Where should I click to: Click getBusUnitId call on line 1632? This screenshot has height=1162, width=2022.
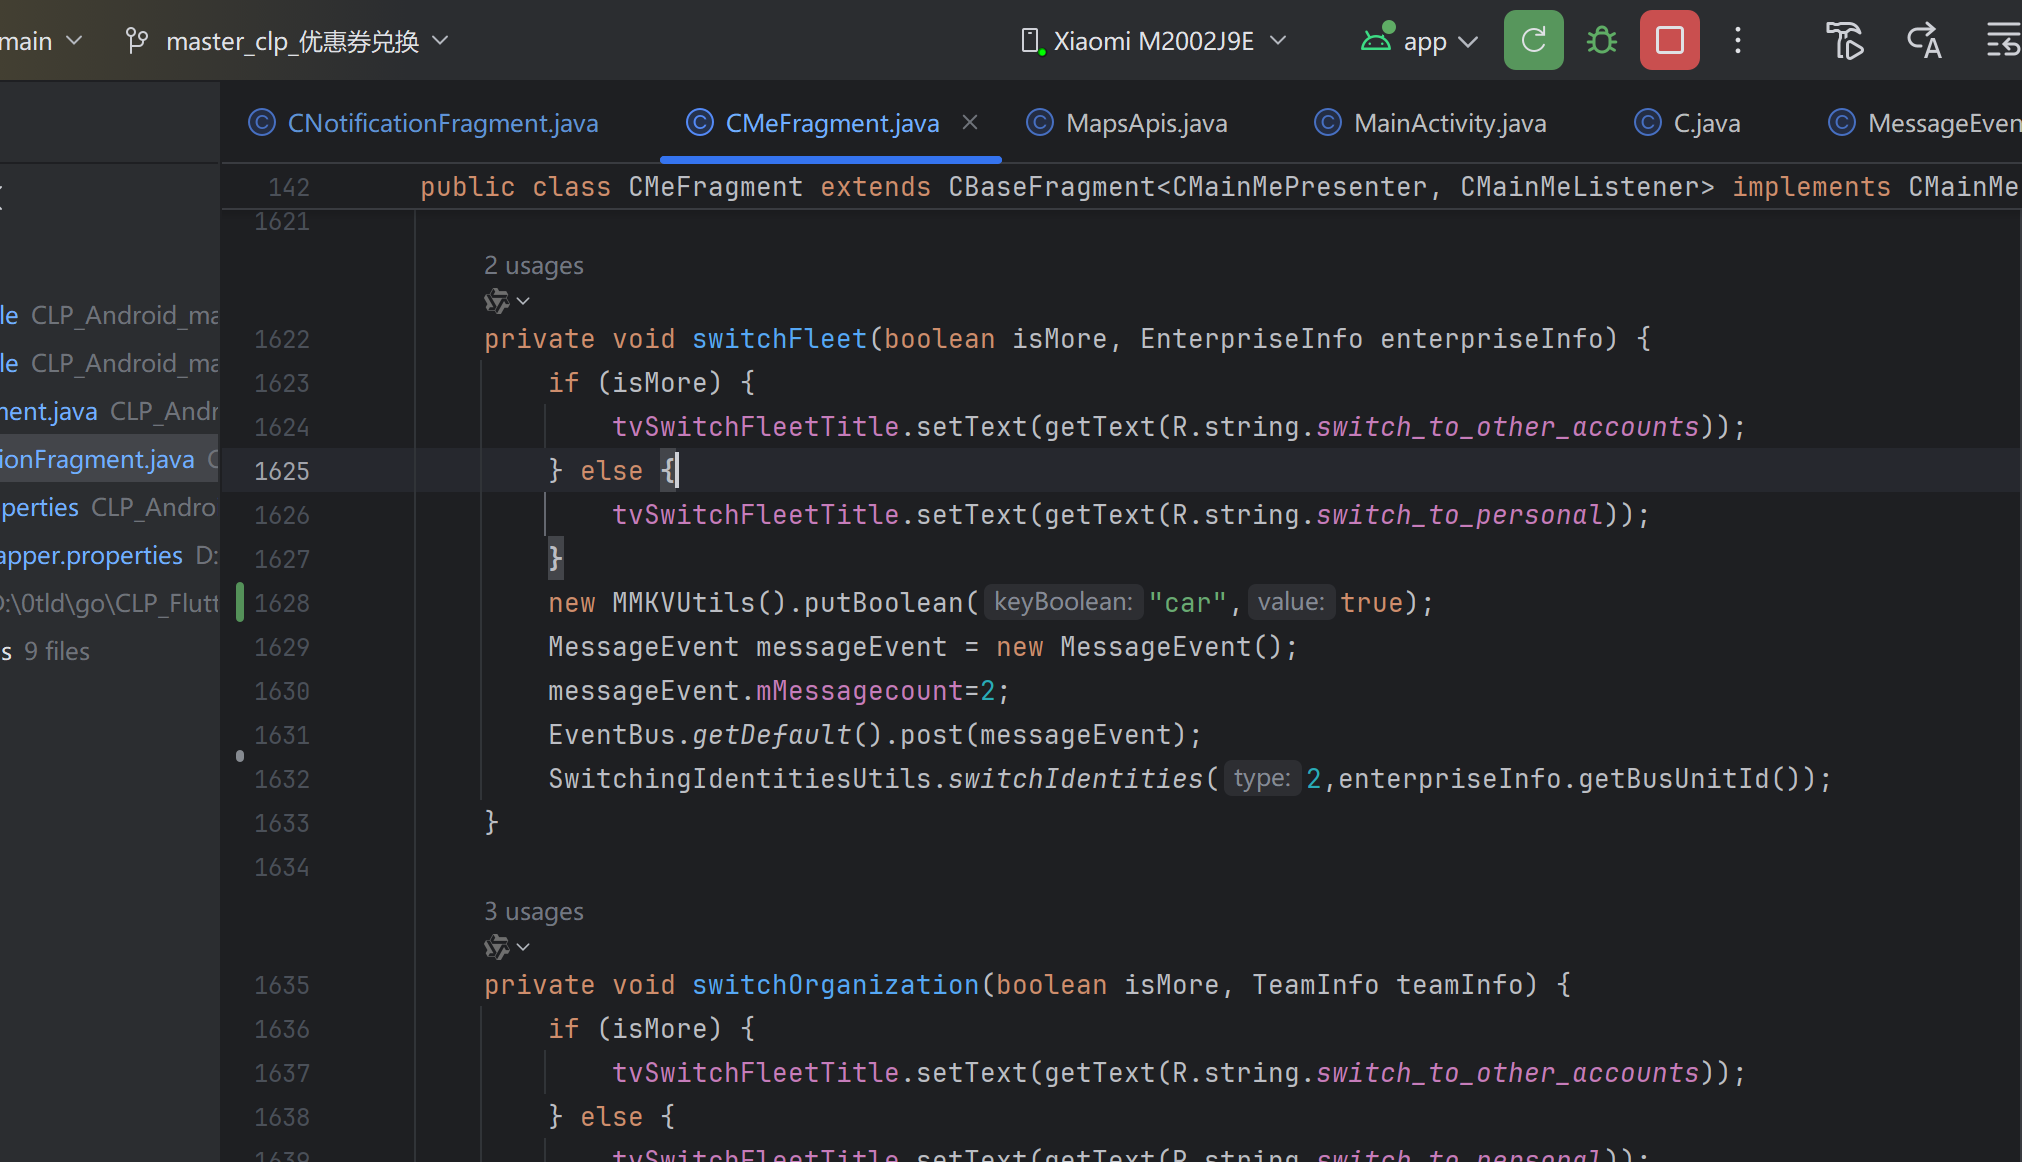[1676, 779]
